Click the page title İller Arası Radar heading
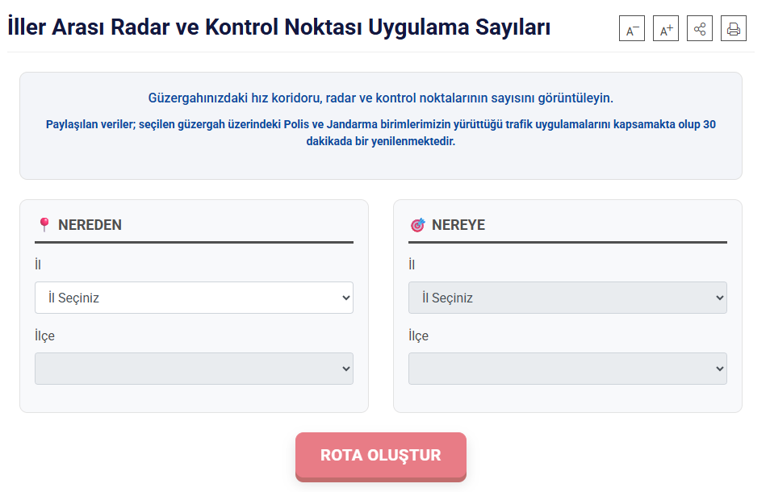Image resolution: width=770 pixels, height=492 pixels. 279,27
